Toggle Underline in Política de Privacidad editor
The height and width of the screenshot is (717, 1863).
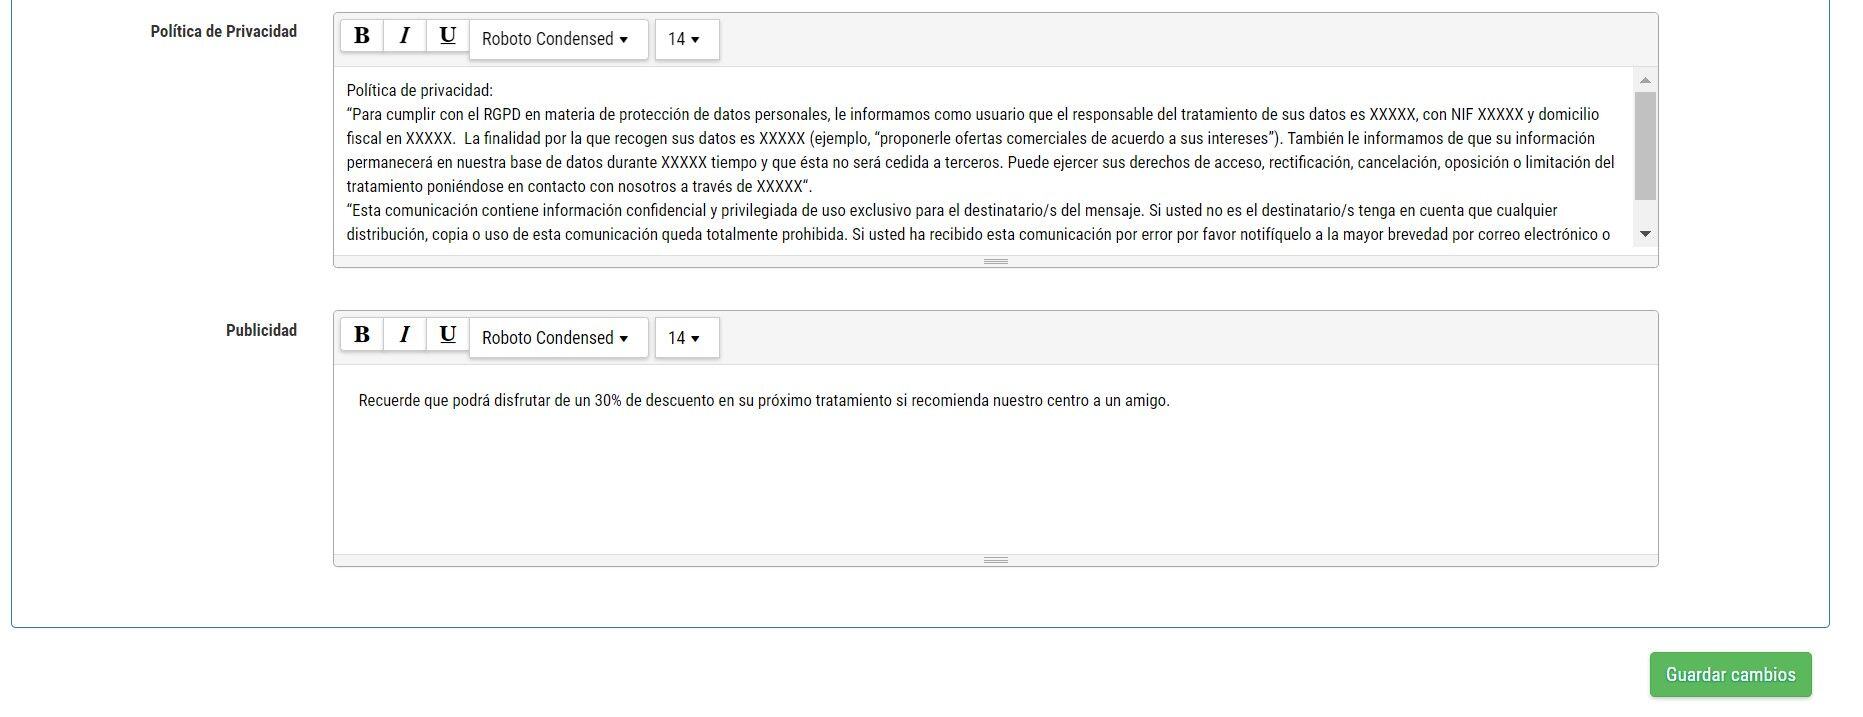pos(448,36)
